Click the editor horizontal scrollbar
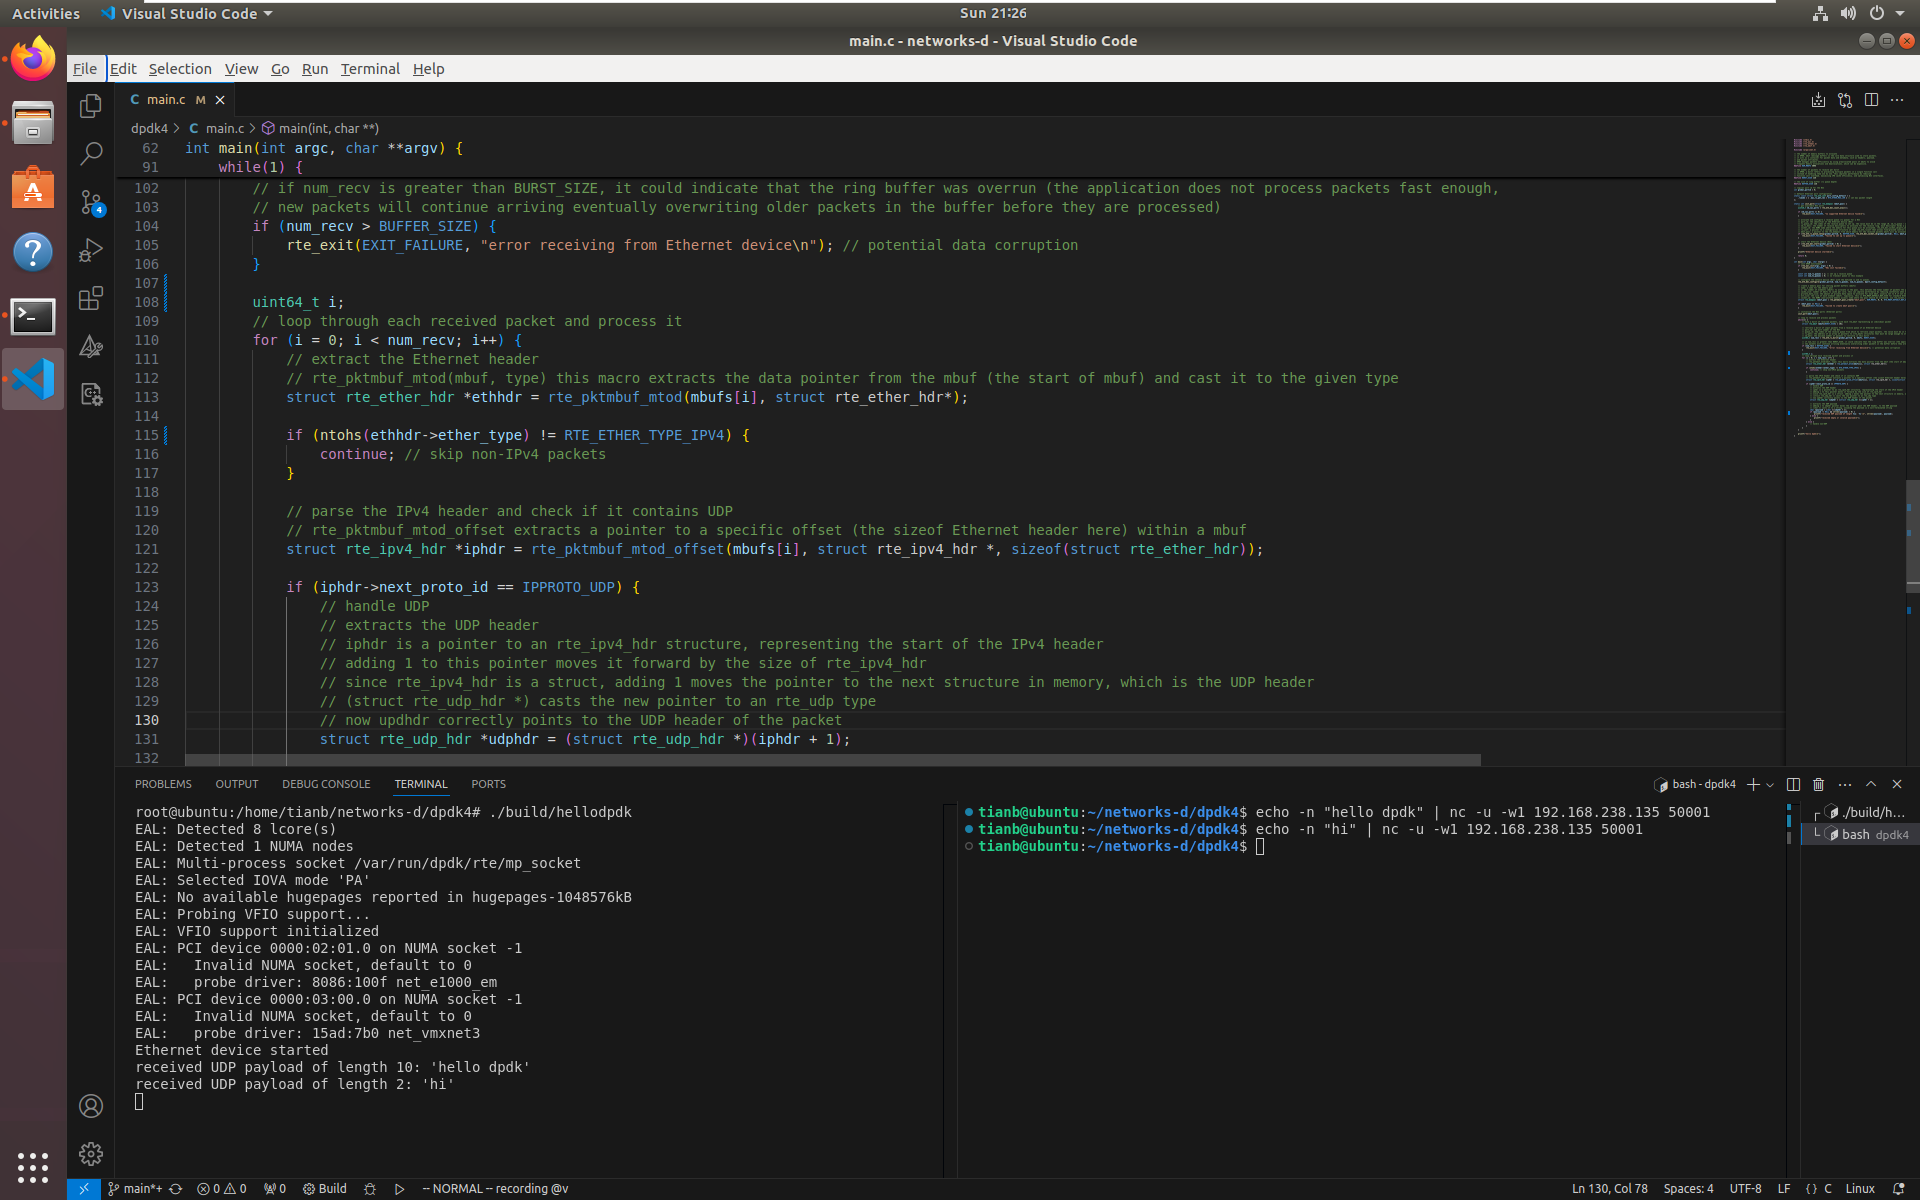 (x=832, y=760)
